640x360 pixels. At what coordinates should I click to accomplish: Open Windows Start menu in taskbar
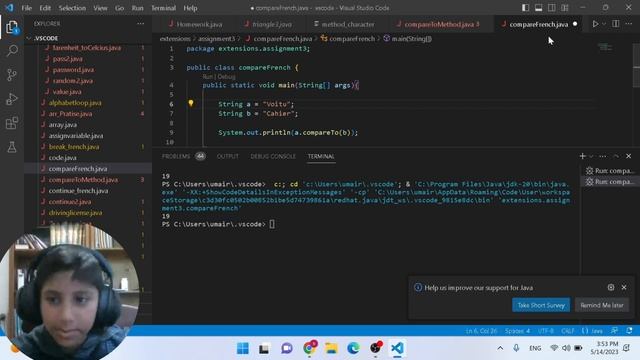click(243, 348)
